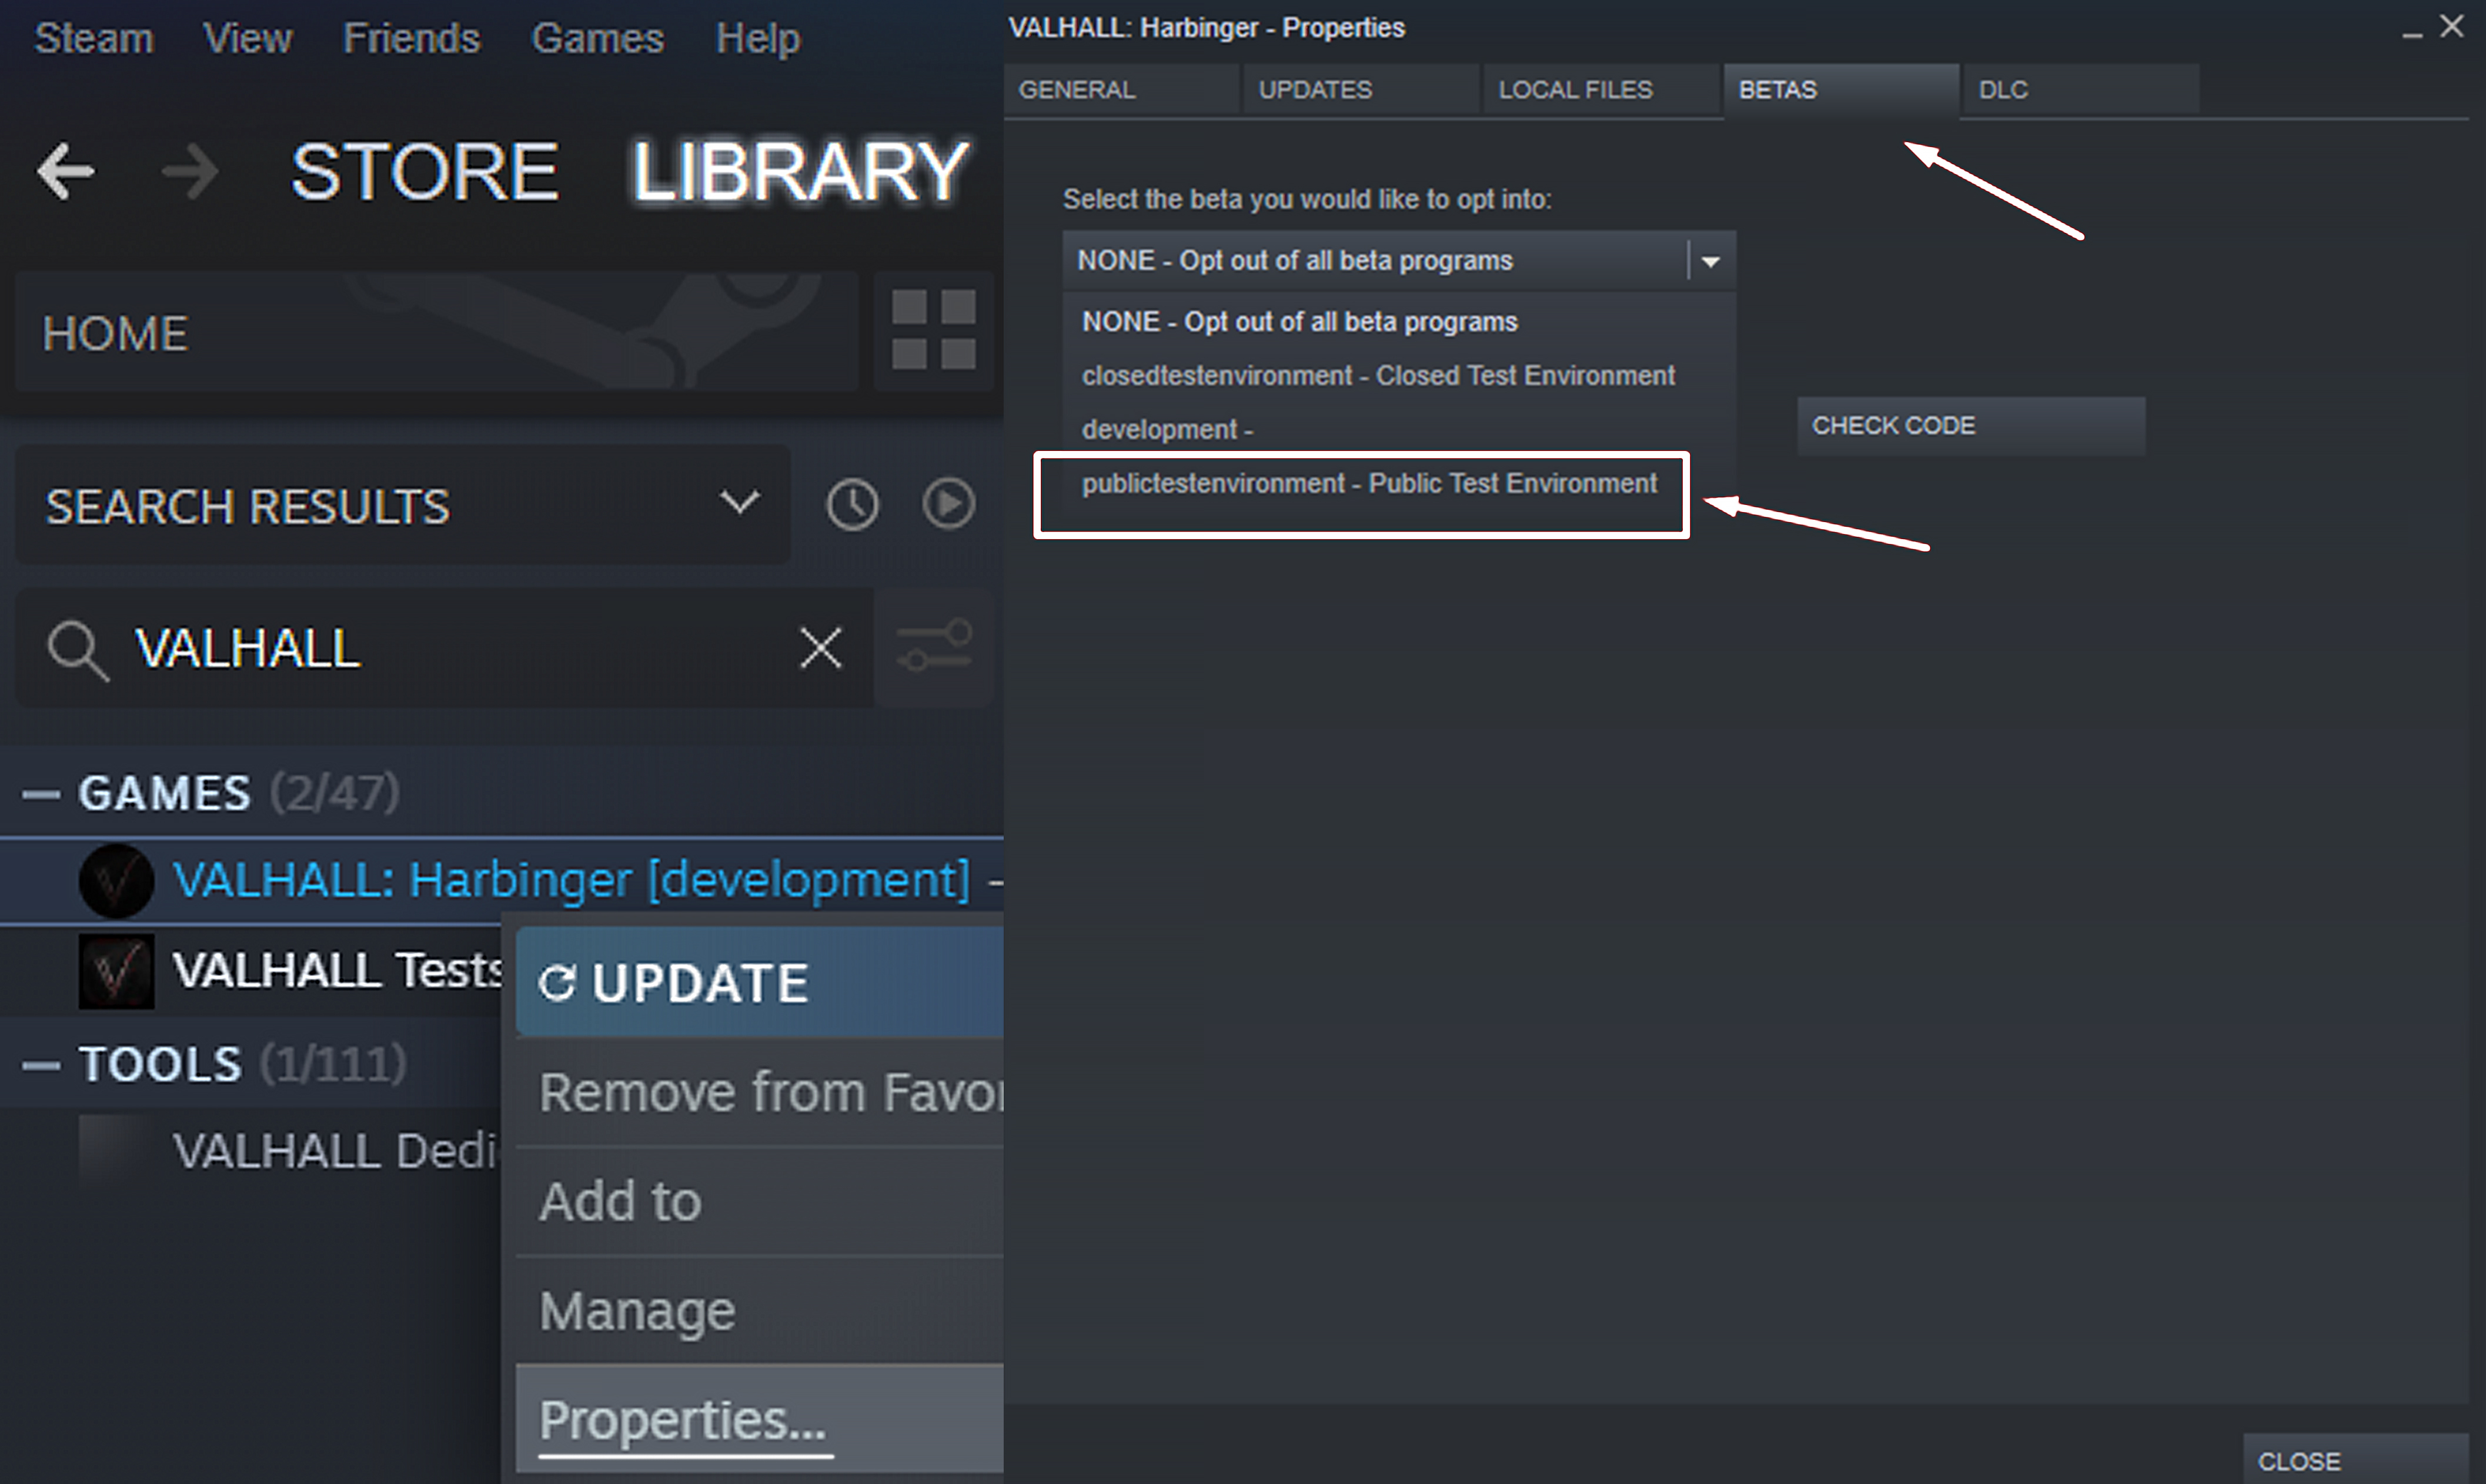Click the ready-to-play filter icon
The width and height of the screenshot is (2486, 1484).
point(948,503)
